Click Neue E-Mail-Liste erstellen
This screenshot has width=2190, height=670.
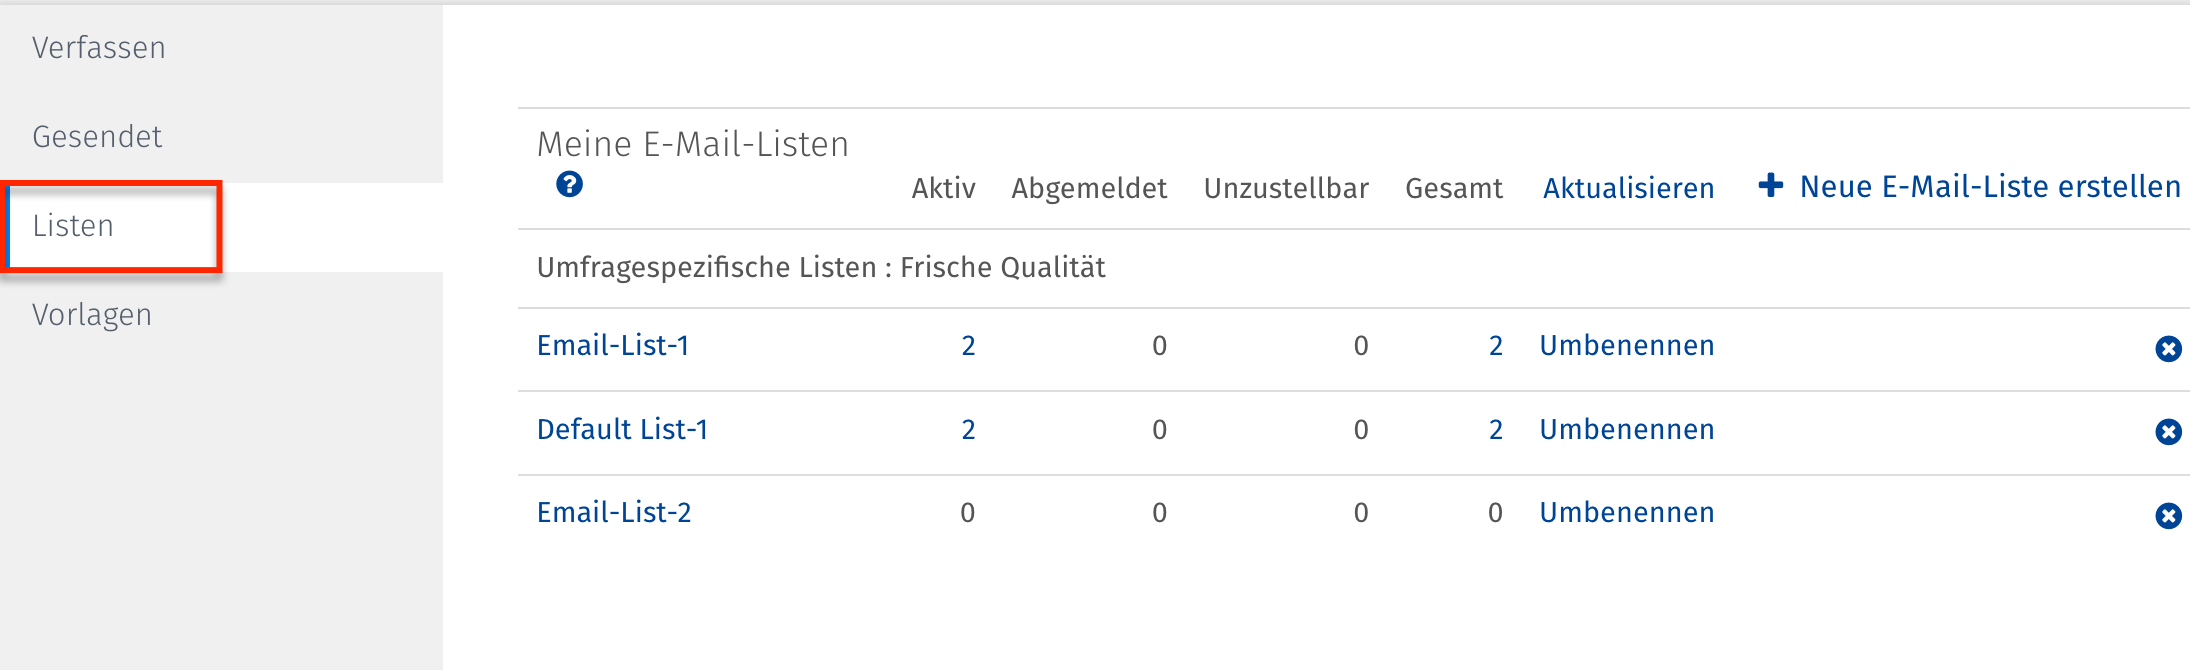pos(1989,187)
